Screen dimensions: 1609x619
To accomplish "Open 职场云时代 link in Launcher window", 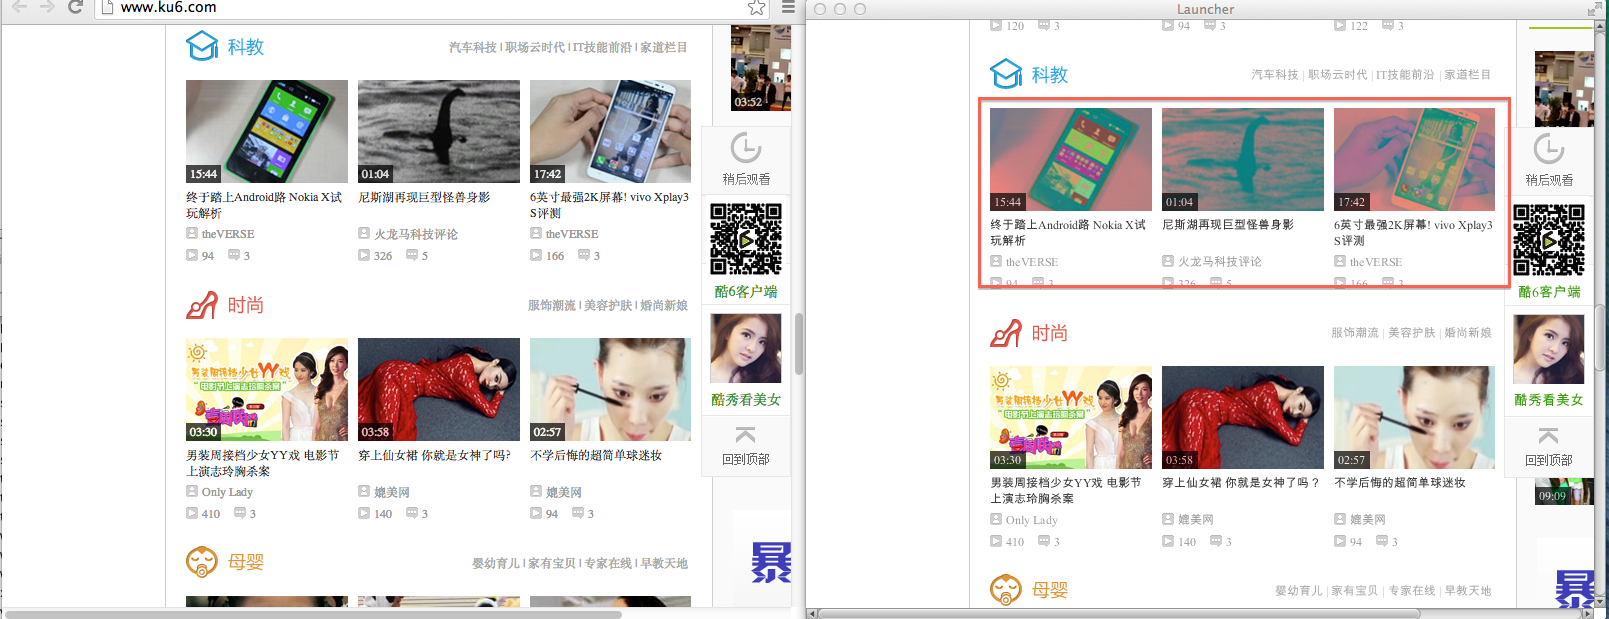I will pos(1337,75).
